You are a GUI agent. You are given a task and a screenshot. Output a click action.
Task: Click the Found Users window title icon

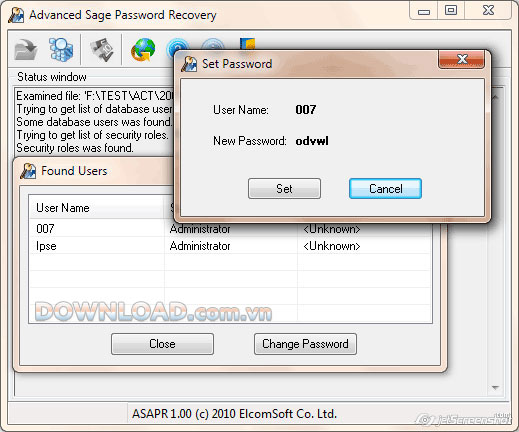coord(28,171)
